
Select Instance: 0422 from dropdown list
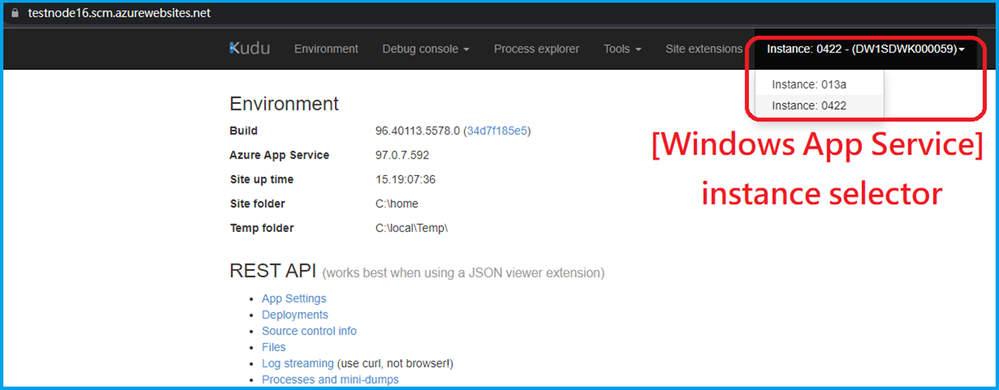pyautogui.click(x=819, y=106)
